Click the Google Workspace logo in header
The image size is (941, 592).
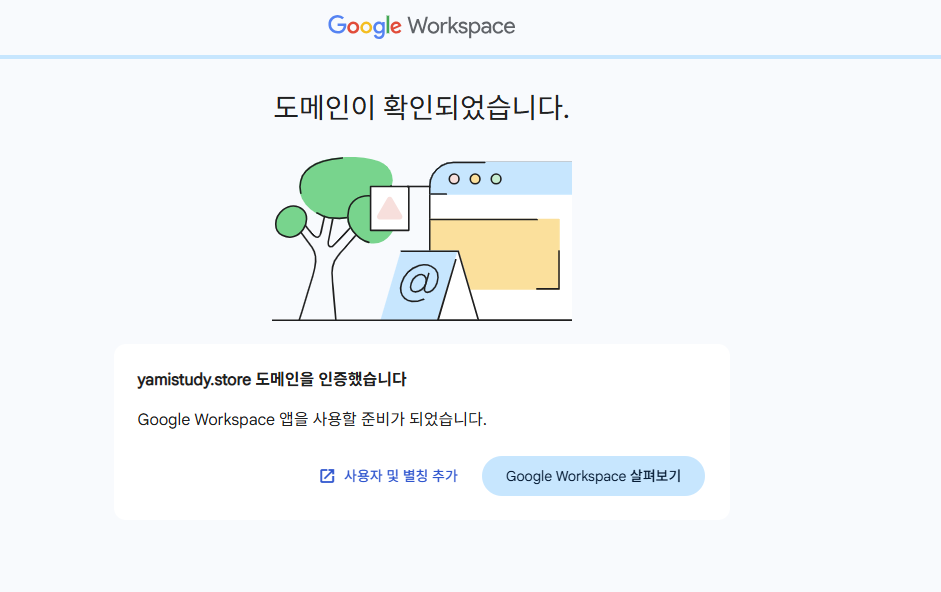[421, 26]
